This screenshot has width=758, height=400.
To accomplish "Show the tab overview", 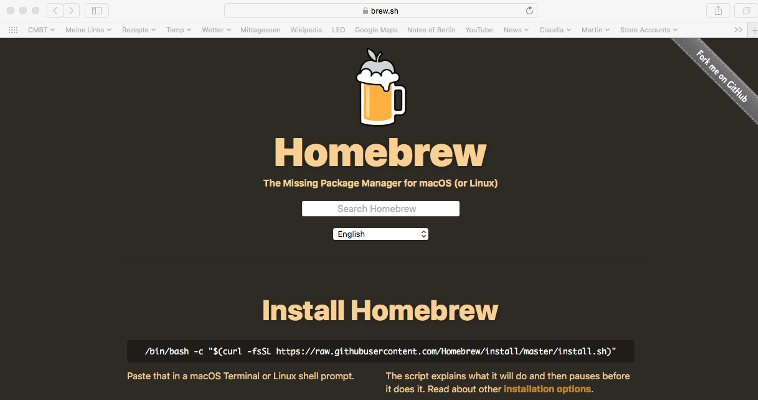I will click(745, 10).
